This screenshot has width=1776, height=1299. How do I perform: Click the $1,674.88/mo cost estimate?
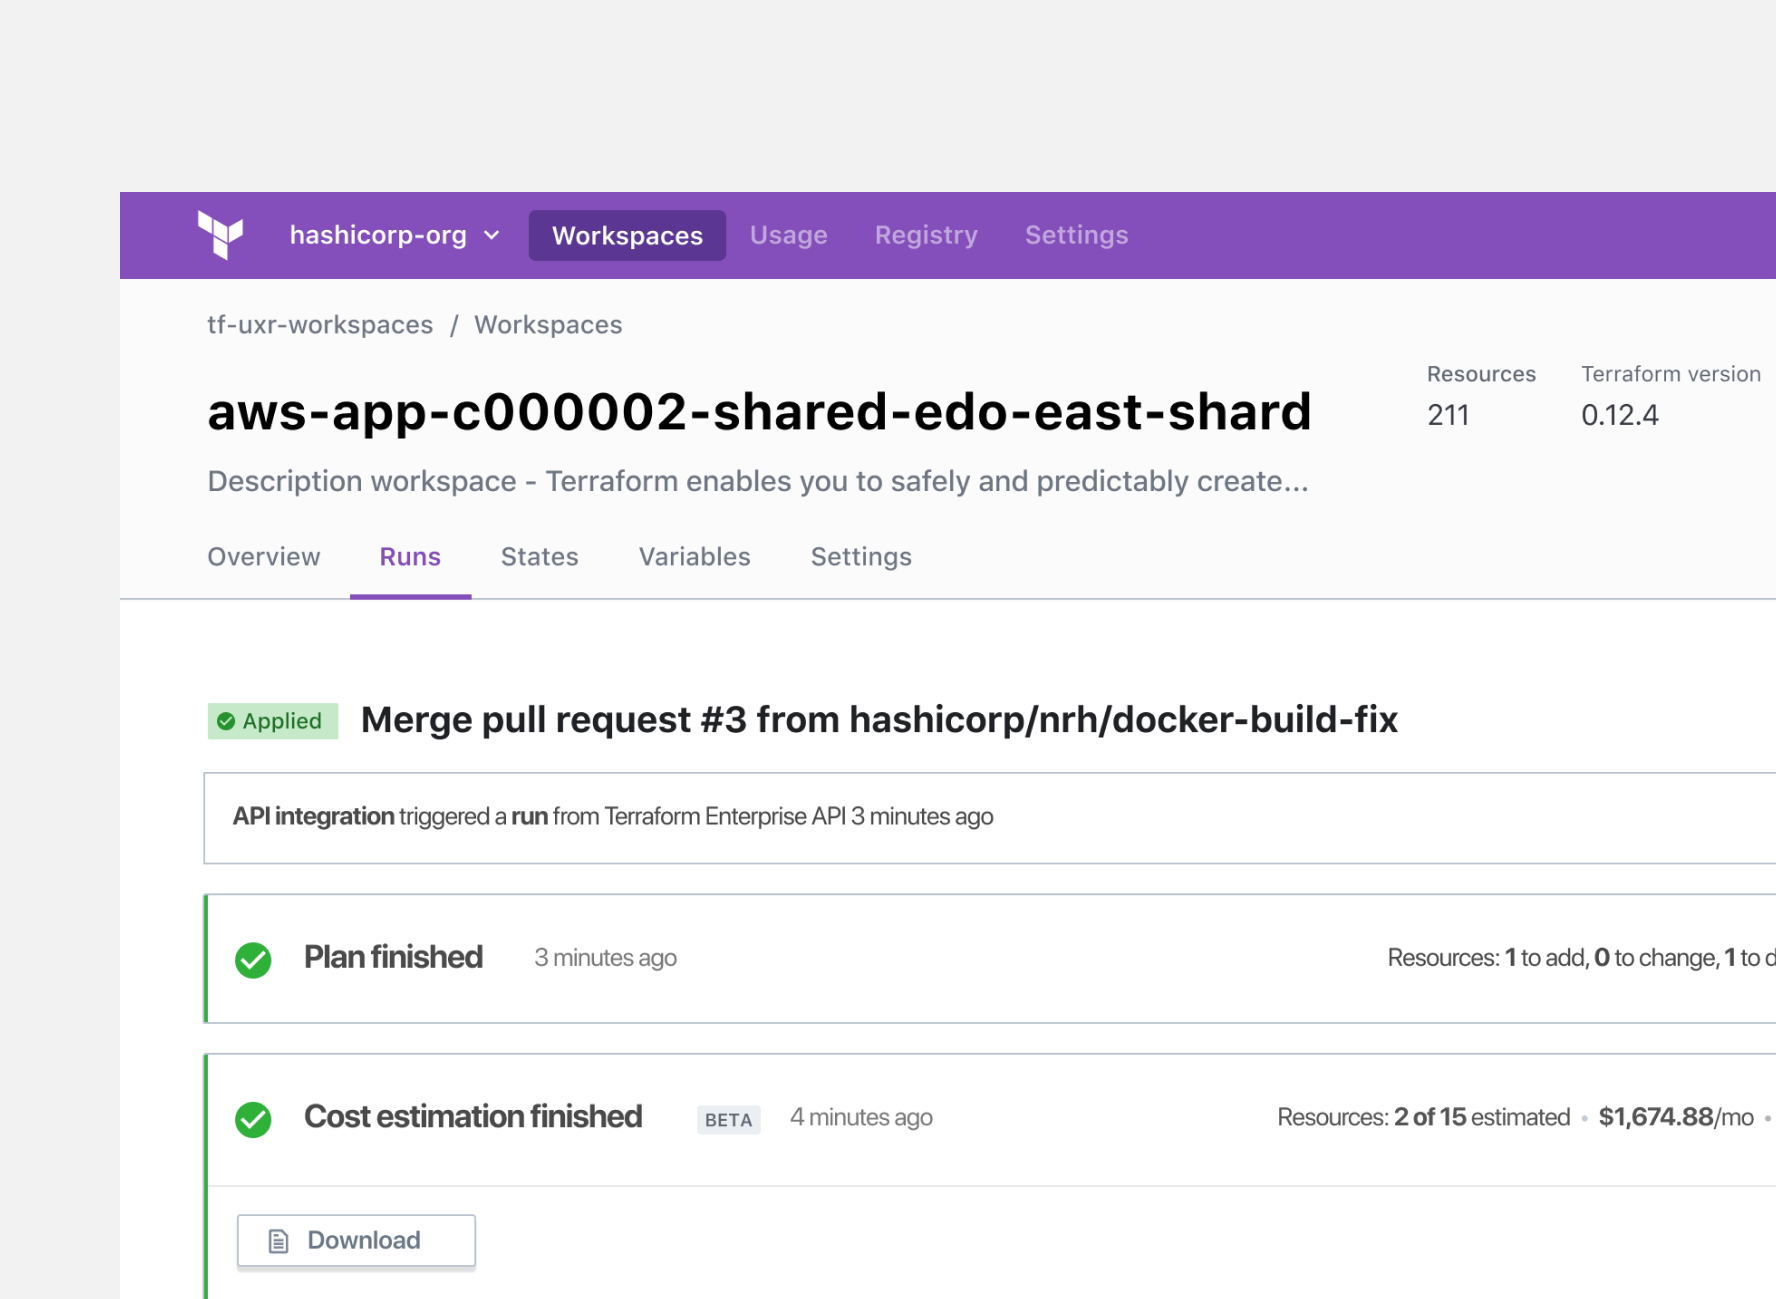1676,1117
